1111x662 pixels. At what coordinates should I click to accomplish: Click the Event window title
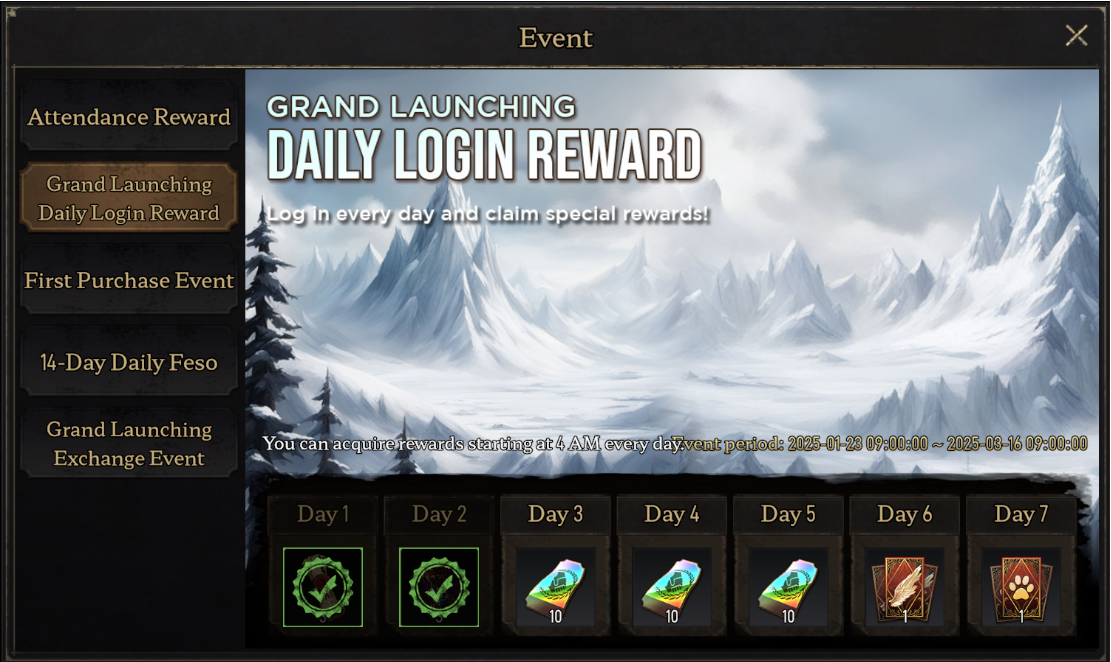[556, 38]
